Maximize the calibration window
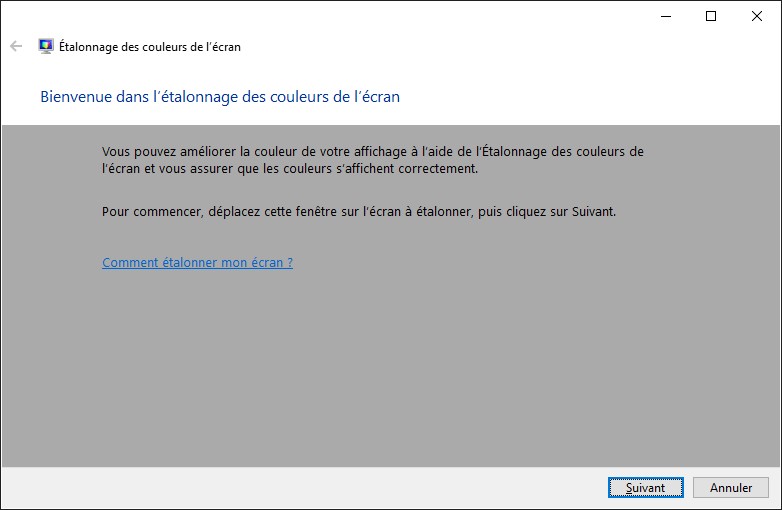The width and height of the screenshot is (782, 510). [x=711, y=16]
